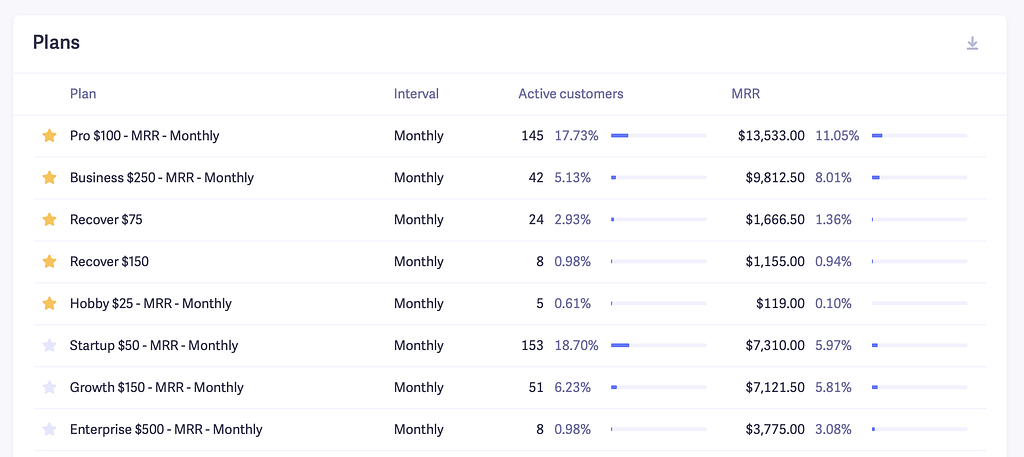Toggle the star for Recover $75
Viewport: 1024px width, 457px height.
[x=49, y=220]
